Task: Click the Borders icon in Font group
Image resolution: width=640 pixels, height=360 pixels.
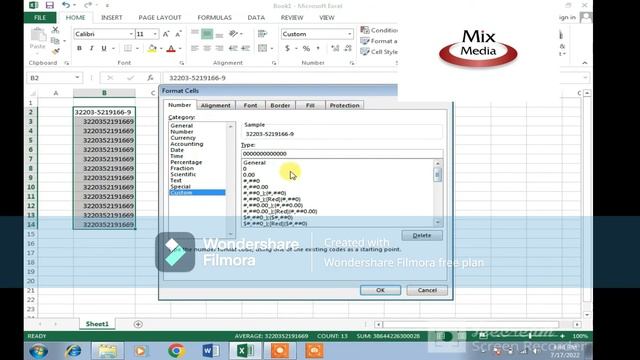Action: point(128,49)
